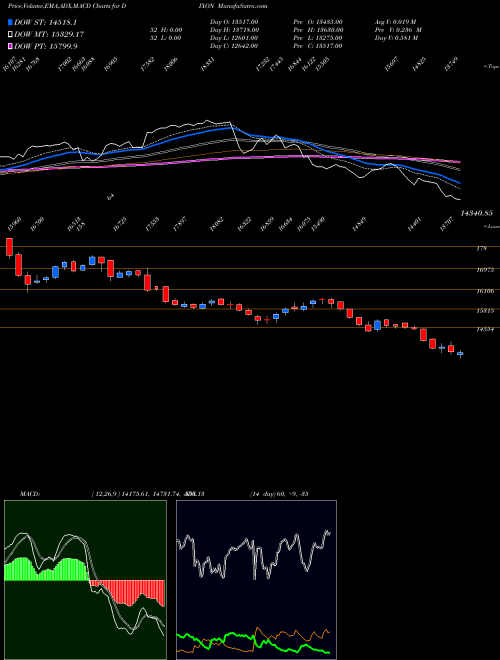The width and height of the screenshot is (500, 660).
Task: Click the '(14 day) 60, +9, -35' ADX text
Action: (279, 494)
